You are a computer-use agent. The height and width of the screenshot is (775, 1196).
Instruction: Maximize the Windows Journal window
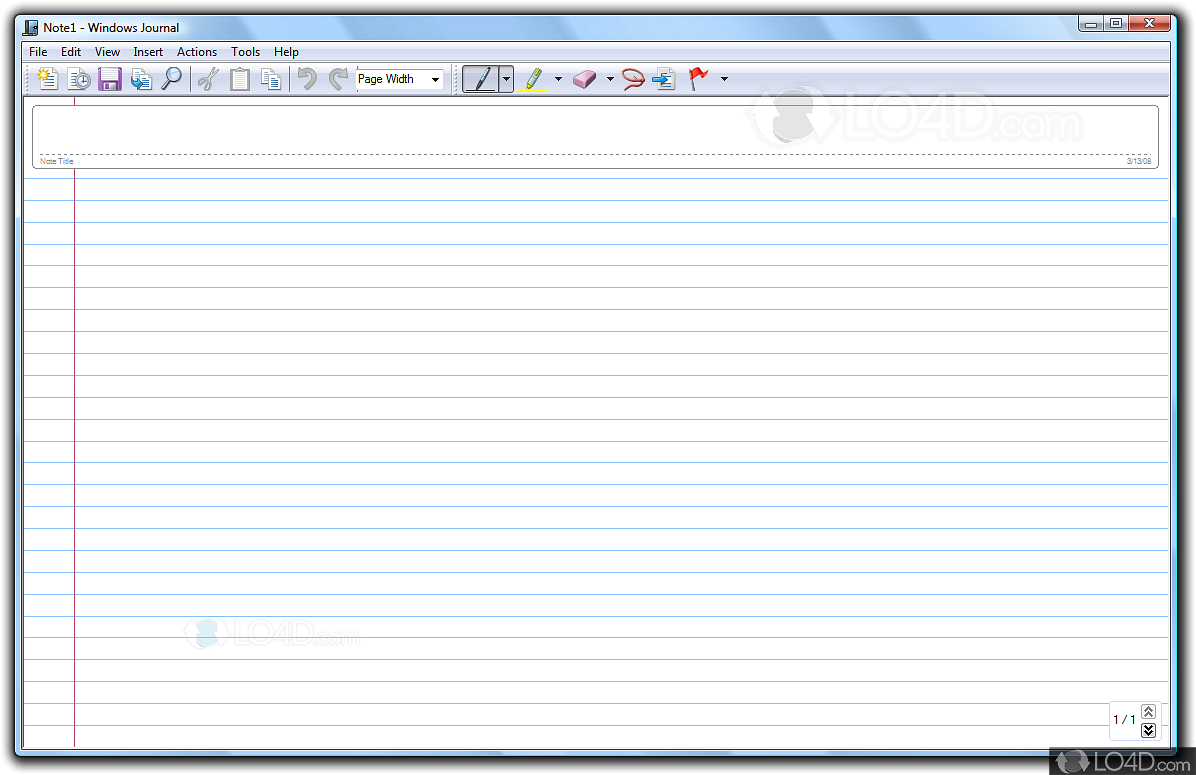point(1116,24)
